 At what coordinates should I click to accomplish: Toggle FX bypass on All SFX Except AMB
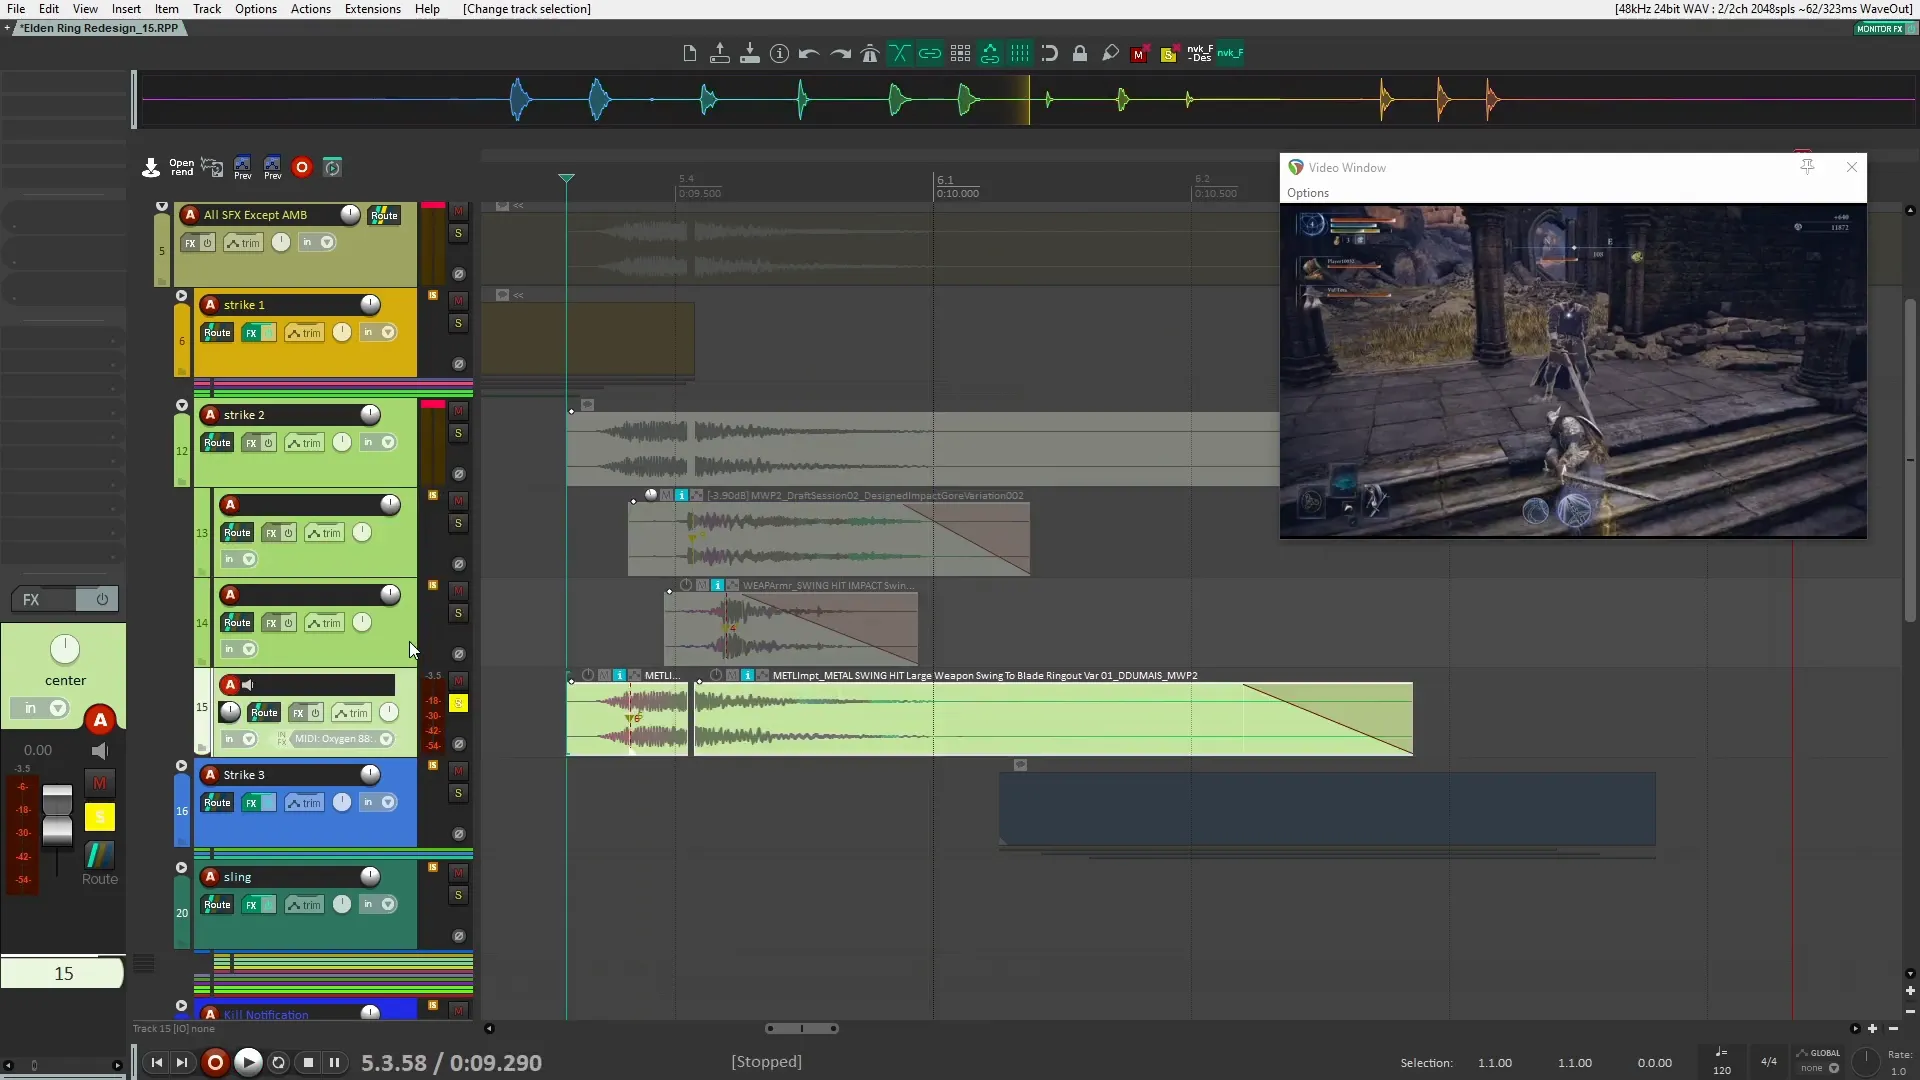(x=207, y=242)
